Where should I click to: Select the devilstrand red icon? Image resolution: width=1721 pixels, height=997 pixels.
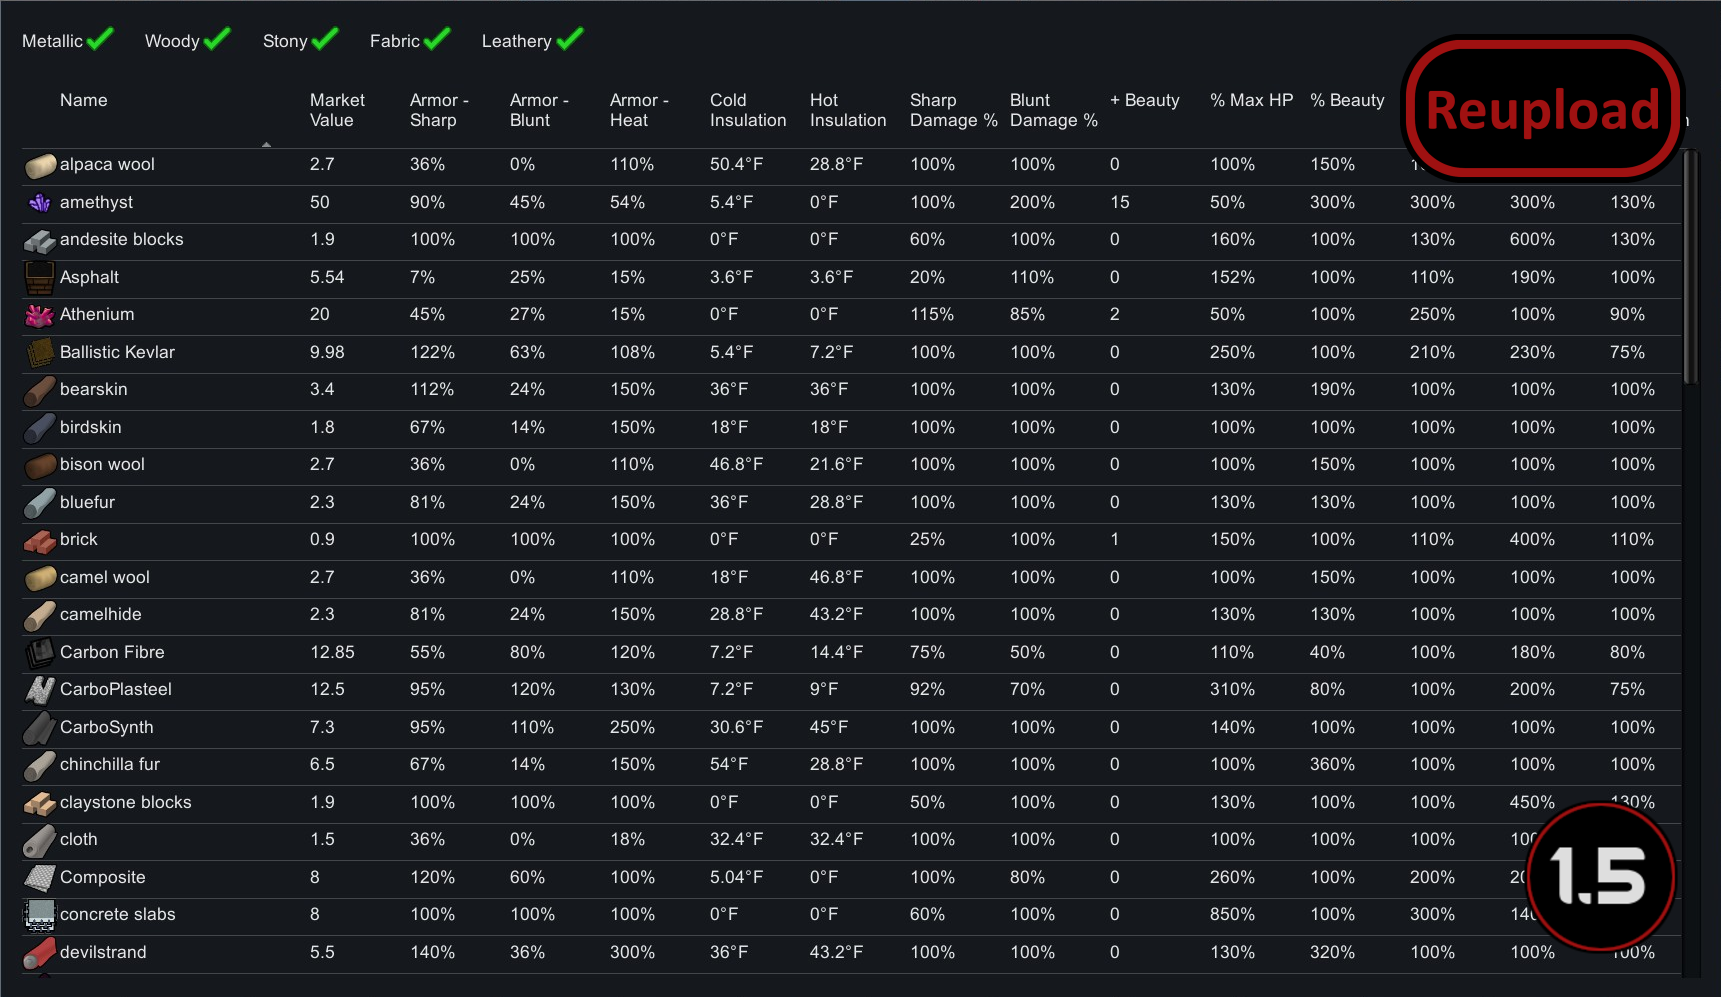[39, 952]
